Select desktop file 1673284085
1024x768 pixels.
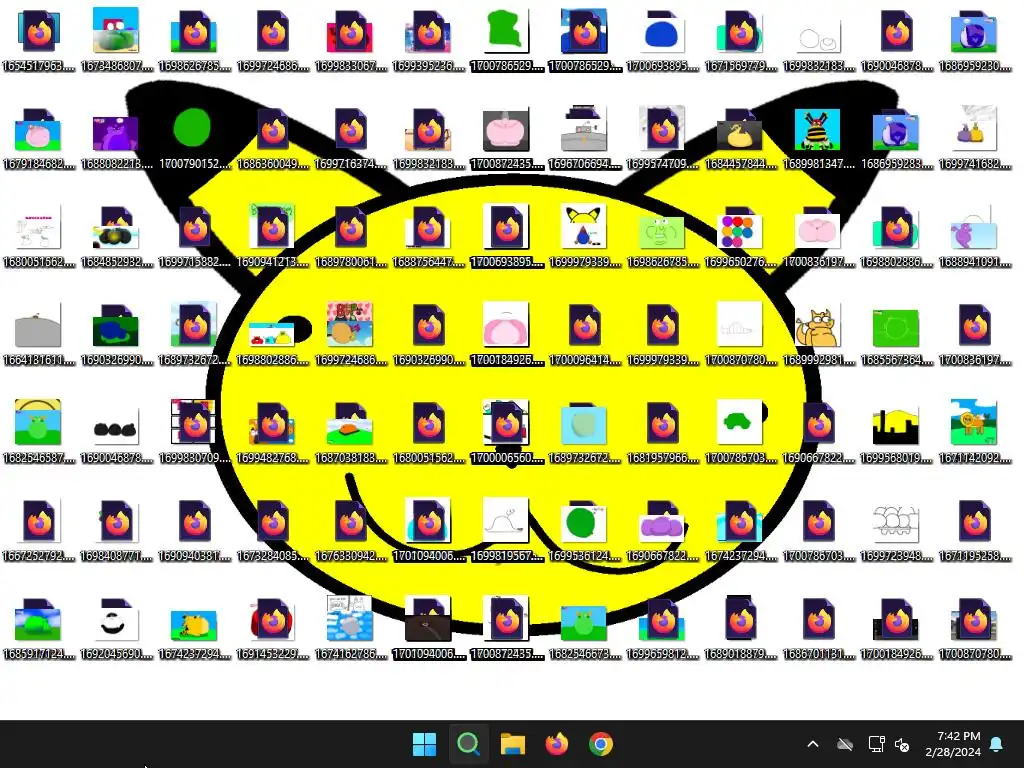pos(272,529)
